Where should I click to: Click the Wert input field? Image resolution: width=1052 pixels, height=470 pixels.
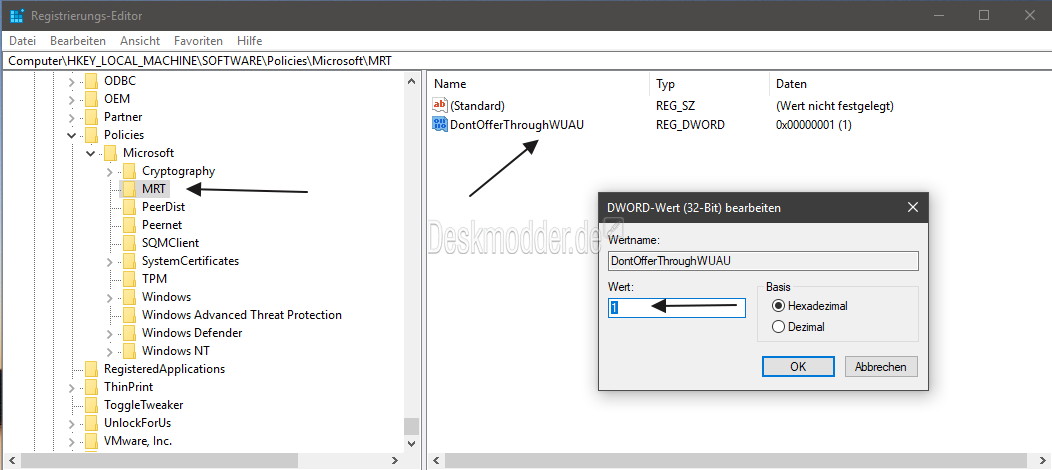pyautogui.click(x=677, y=308)
